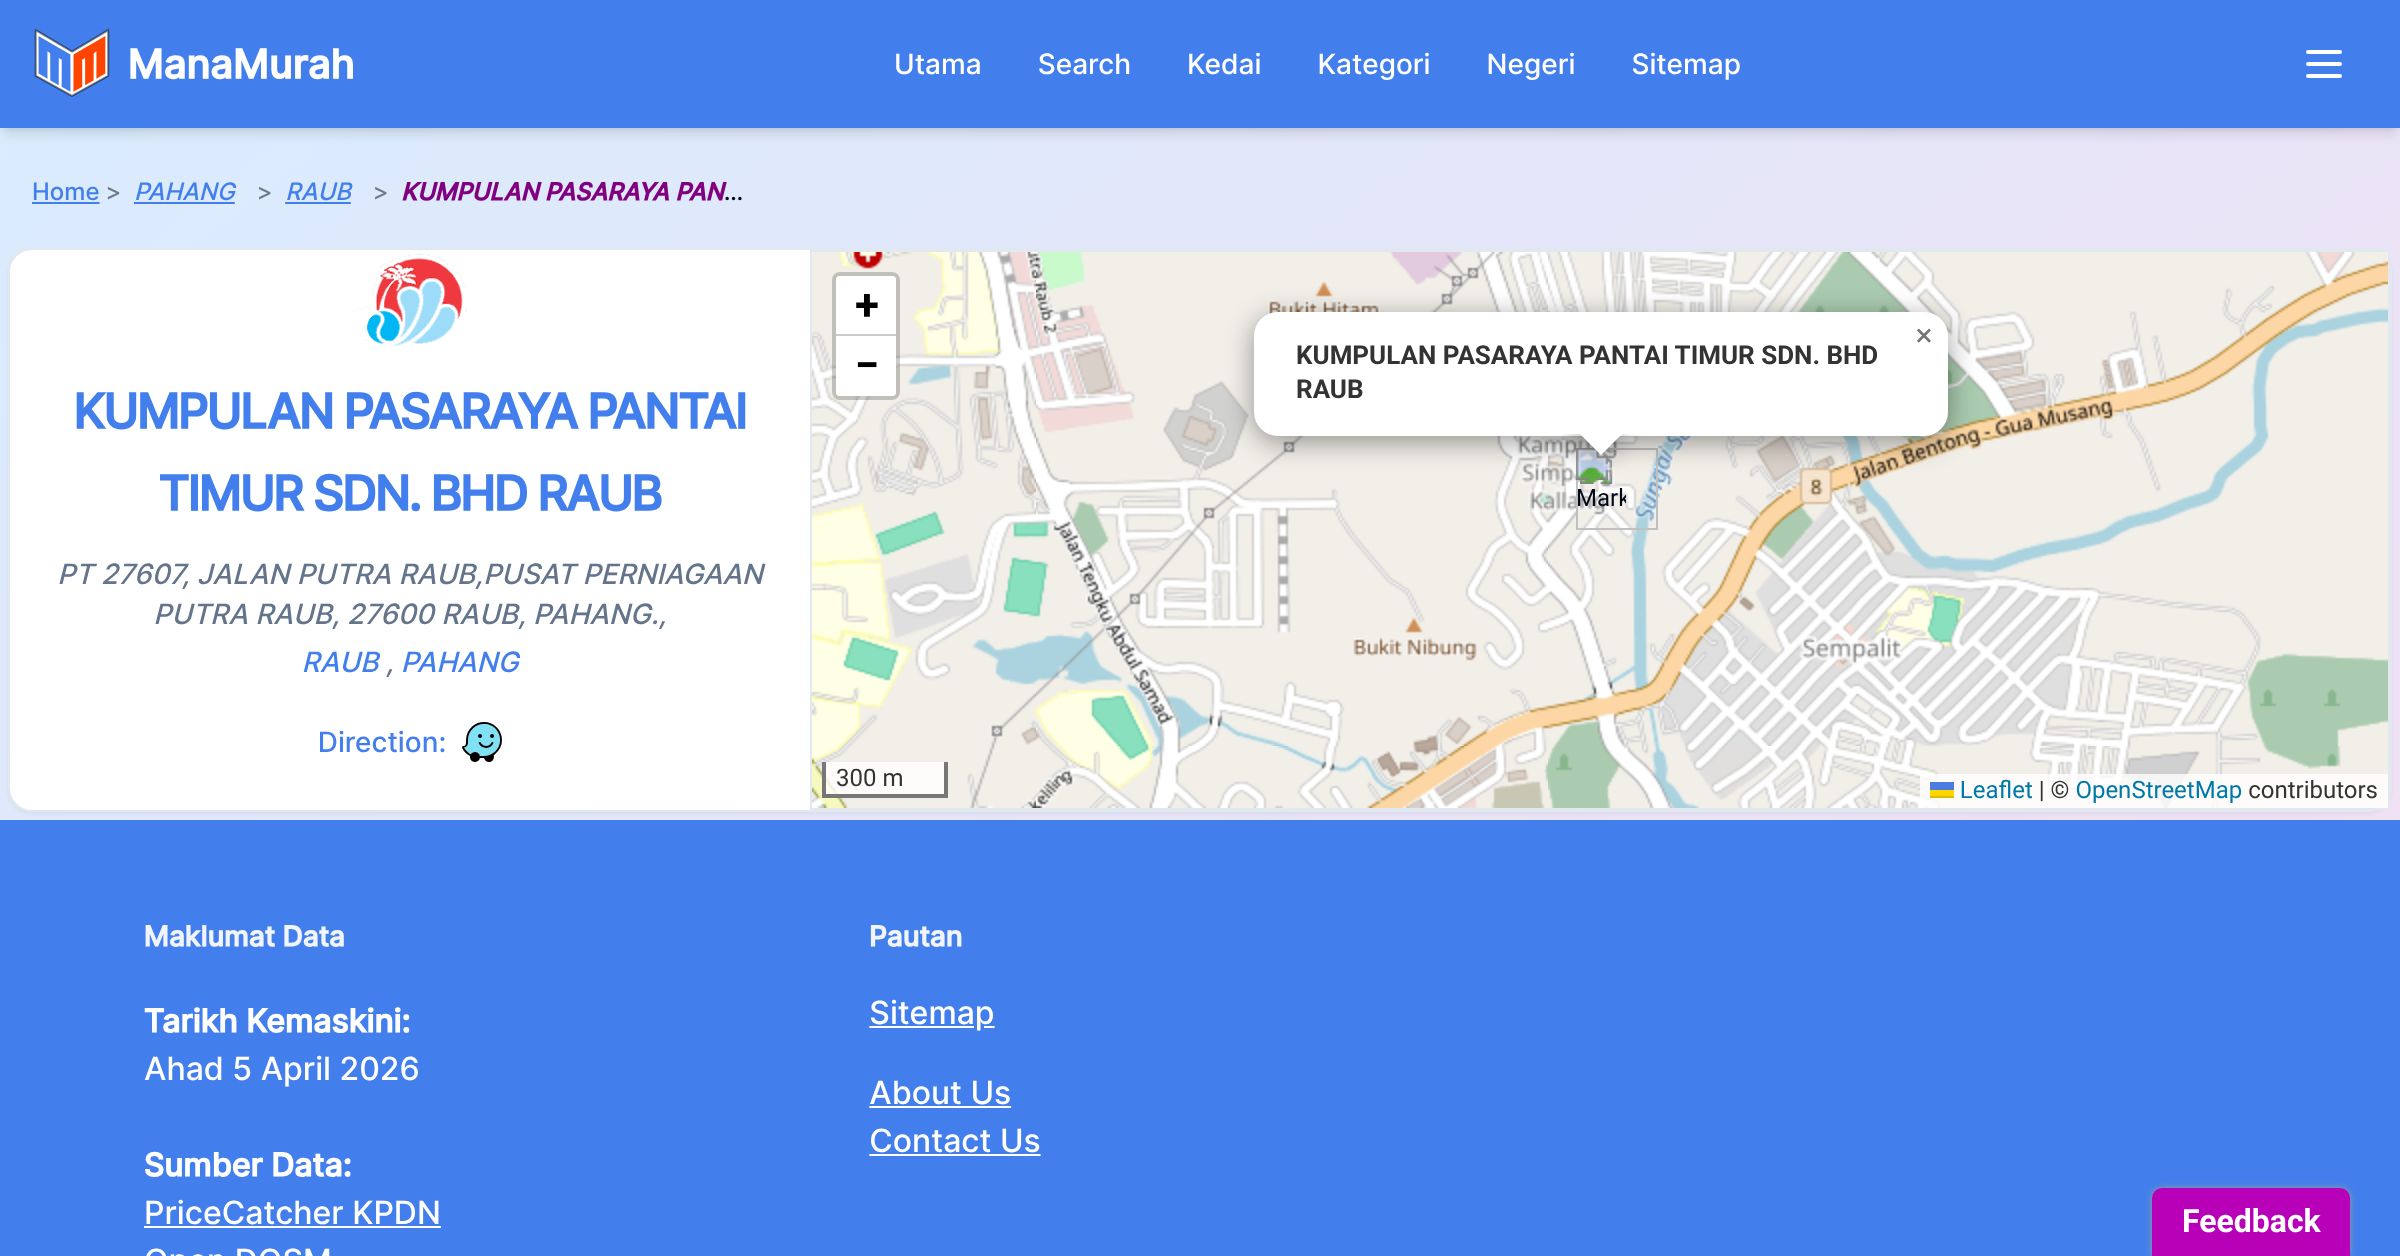Viewport: 2400px width, 1256px height.
Task: Go to Search page
Action: coord(1083,64)
